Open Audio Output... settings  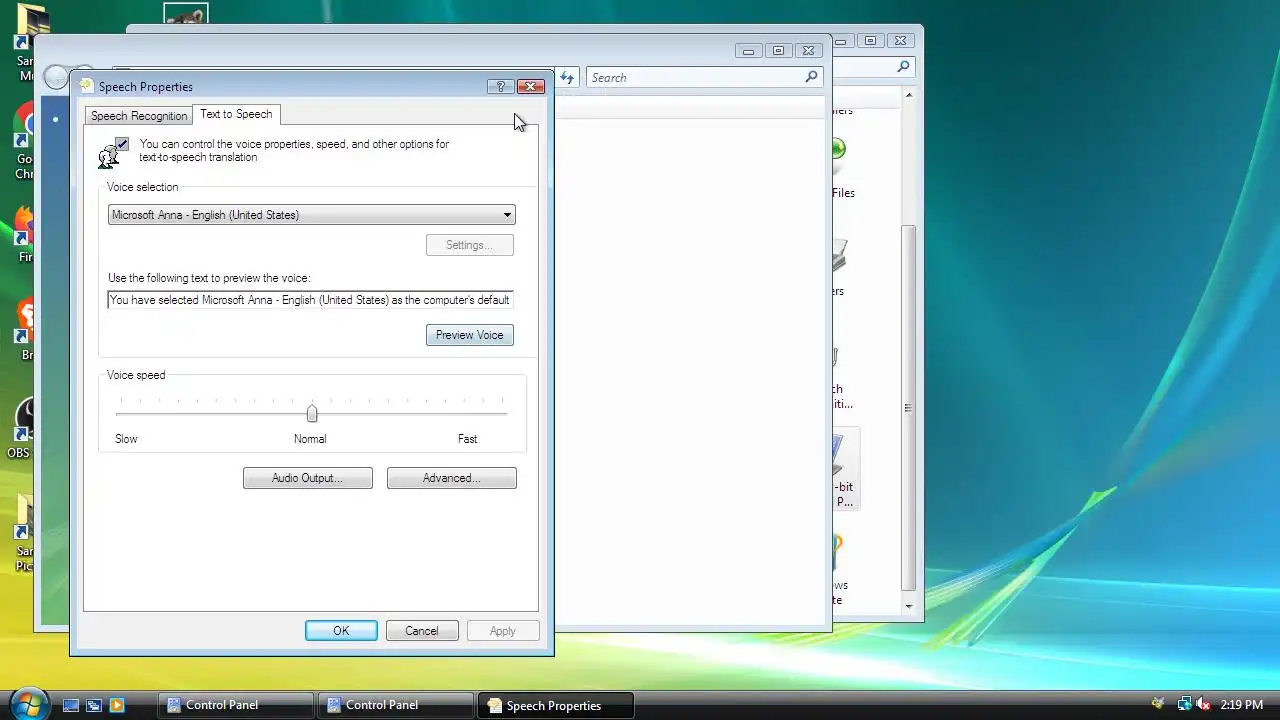click(307, 478)
